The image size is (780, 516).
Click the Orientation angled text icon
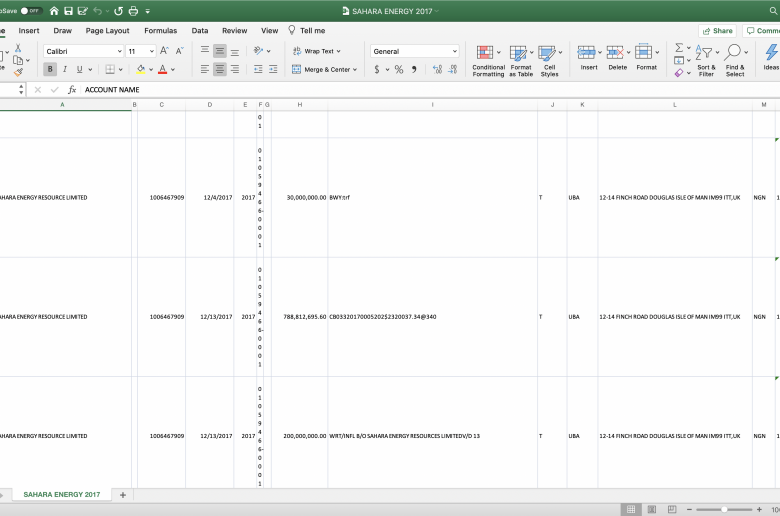point(258,51)
